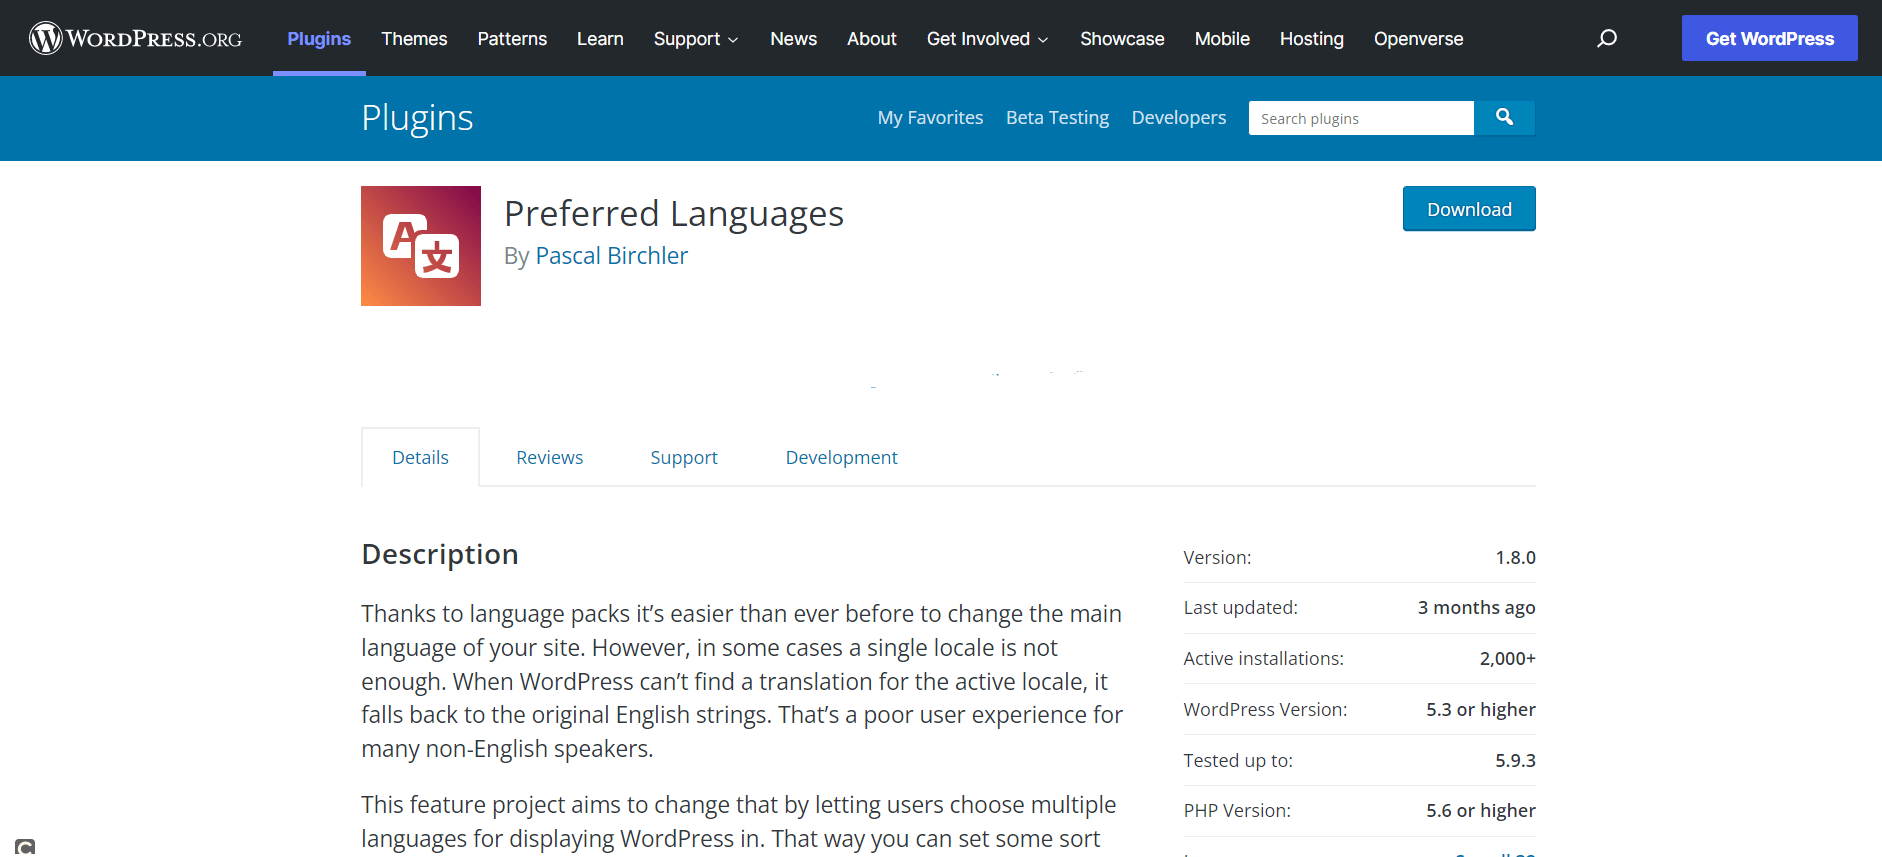Switch to the Reviews tab
The width and height of the screenshot is (1882, 857).
click(549, 457)
